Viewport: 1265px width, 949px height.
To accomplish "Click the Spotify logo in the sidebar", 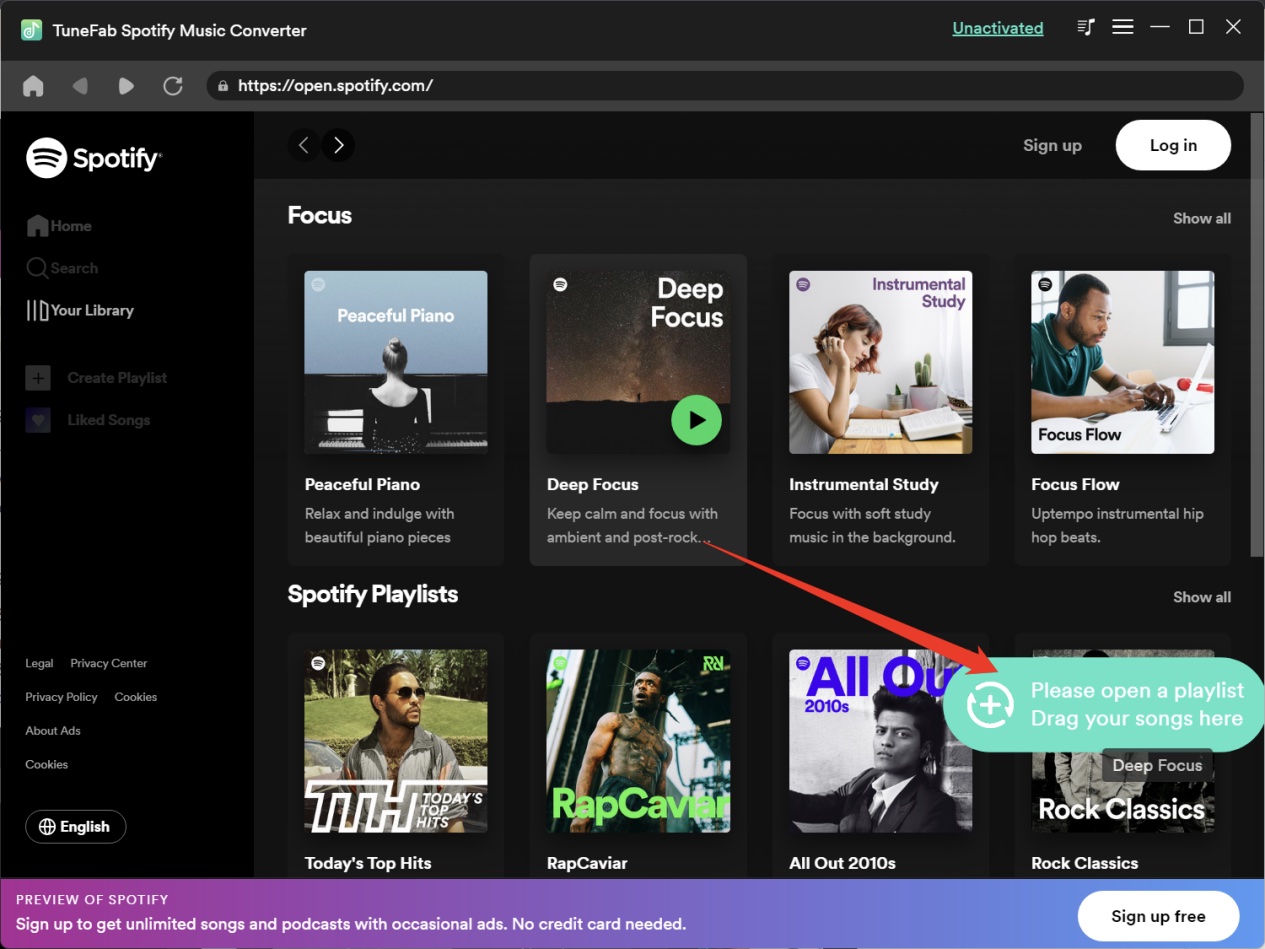I will (94, 157).
